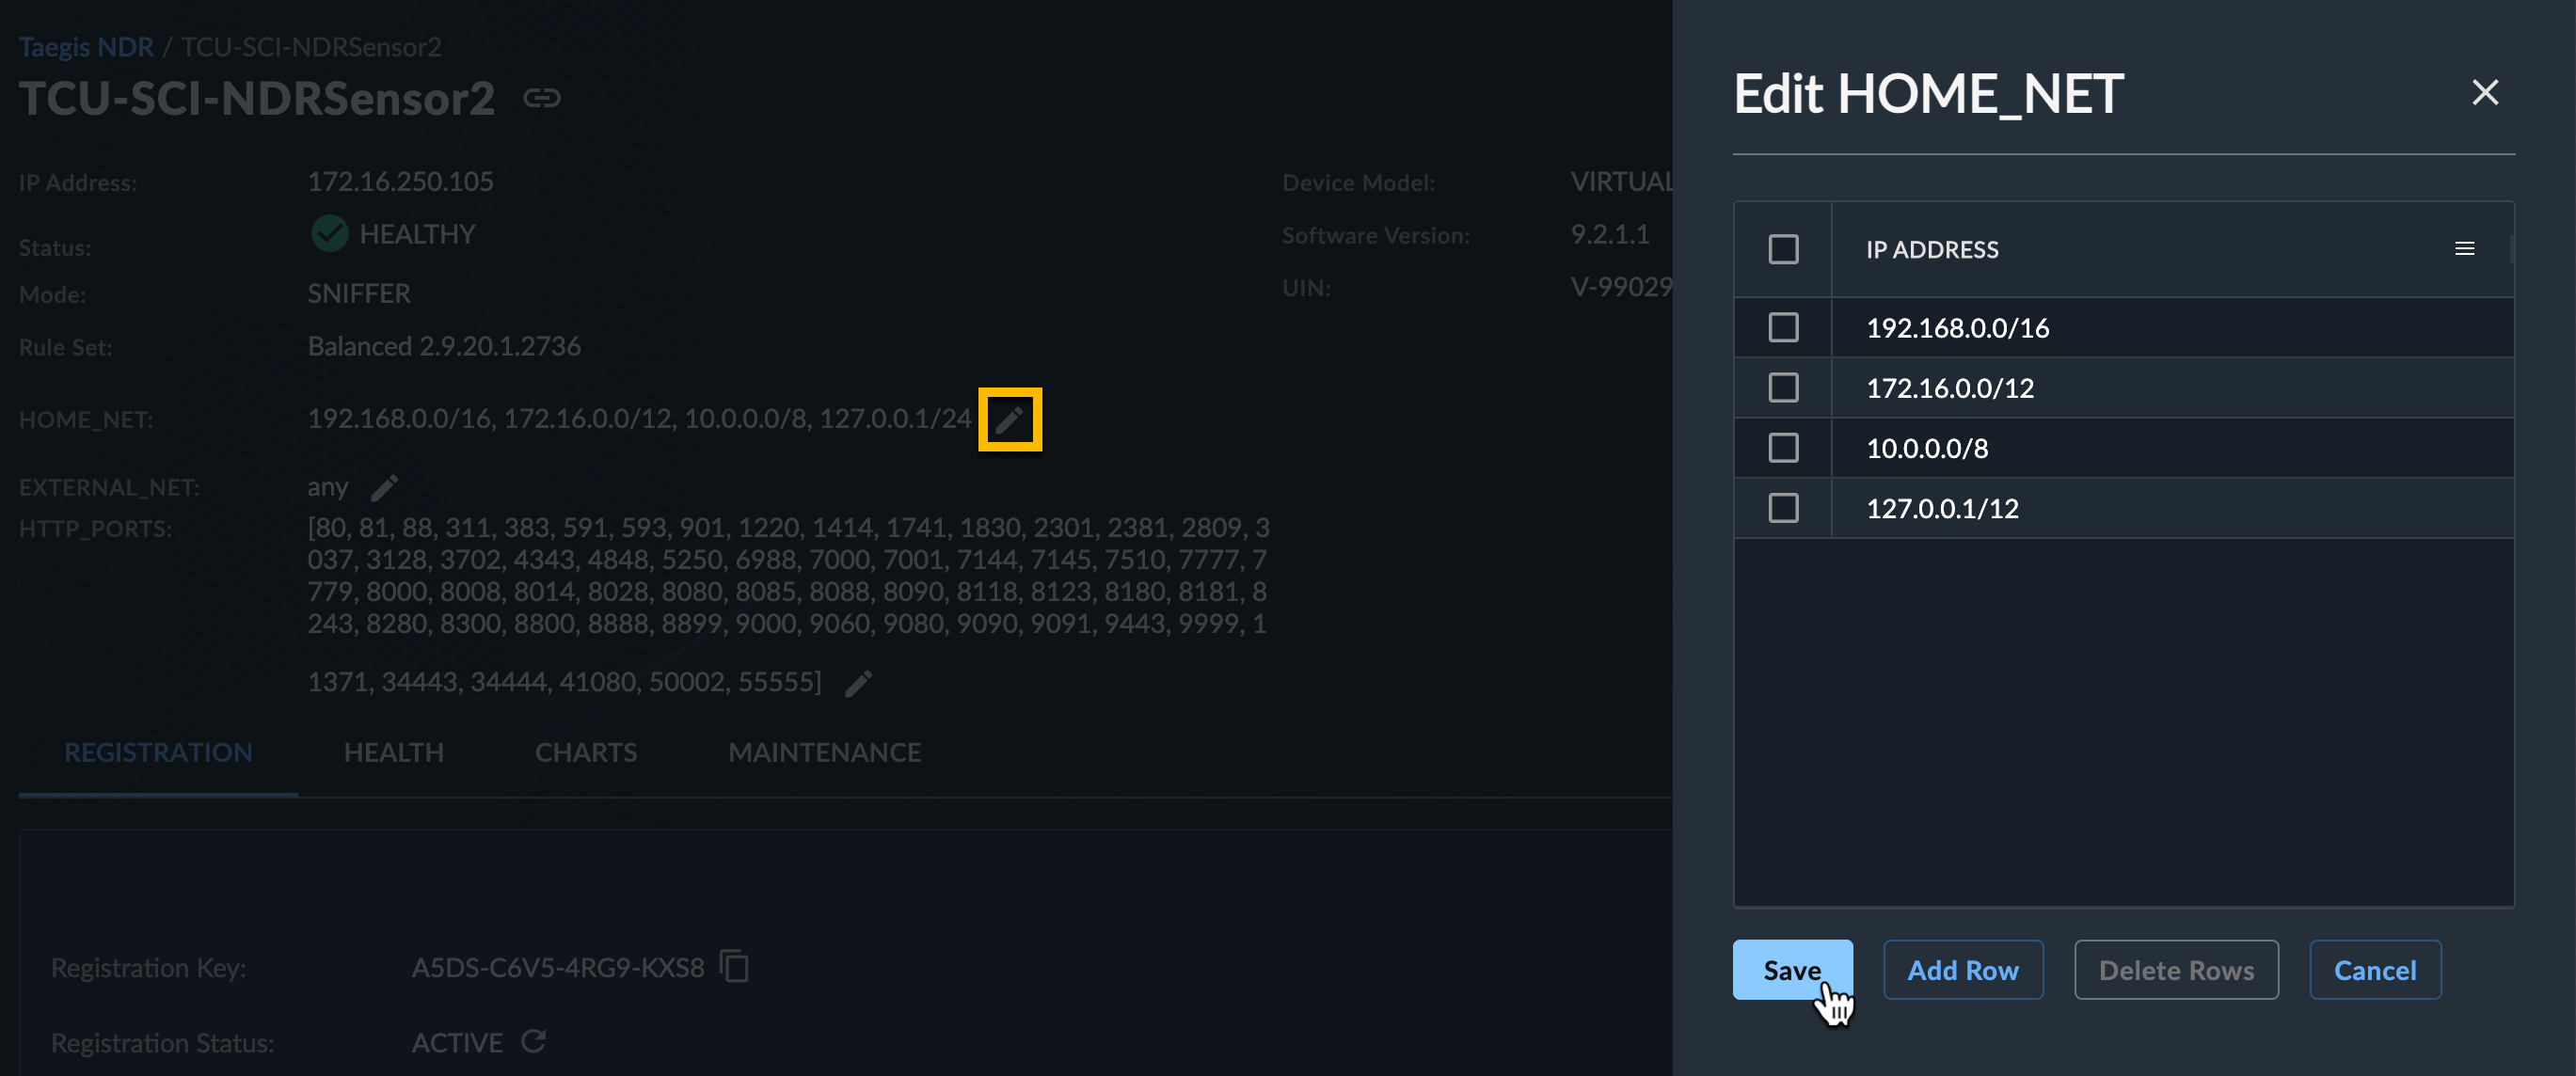Image resolution: width=2576 pixels, height=1076 pixels.
Task: Click the Save button
Action: coord(1792,969)
